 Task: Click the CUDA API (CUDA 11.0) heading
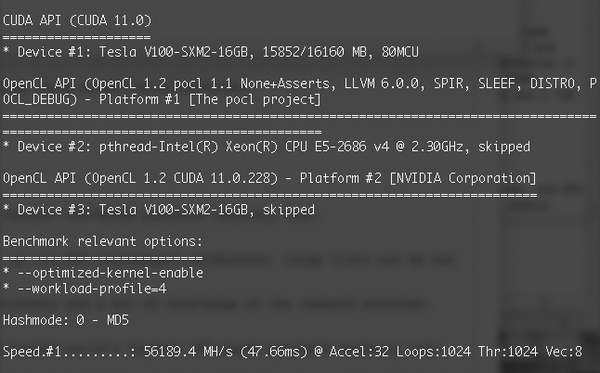pos(77,20)
